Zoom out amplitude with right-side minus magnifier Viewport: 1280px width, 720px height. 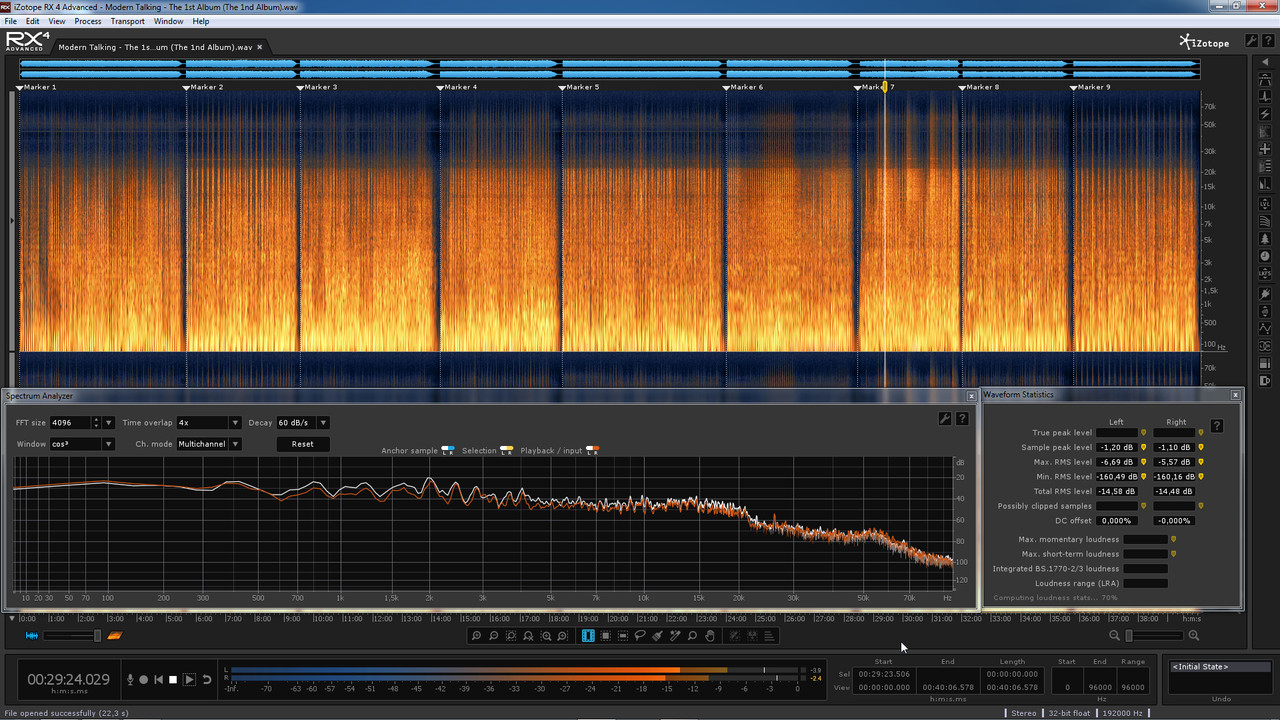tap(1114, 636)
